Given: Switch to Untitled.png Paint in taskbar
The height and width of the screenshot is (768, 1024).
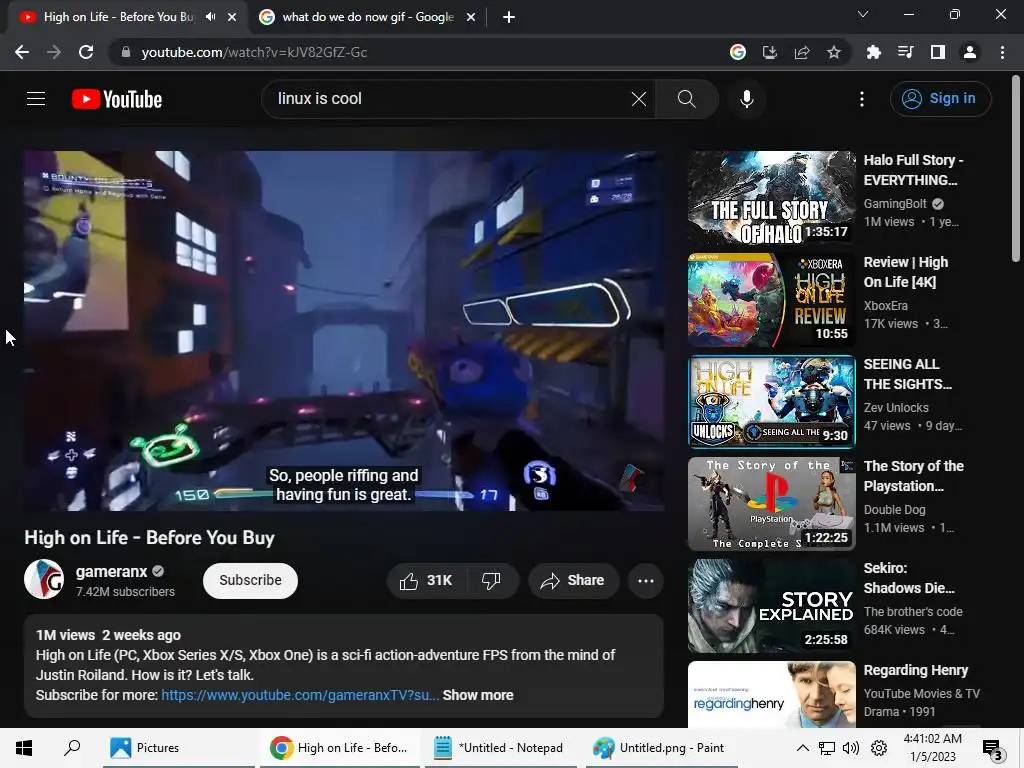Looking at the screenshot, I should [x=660, y=748].
